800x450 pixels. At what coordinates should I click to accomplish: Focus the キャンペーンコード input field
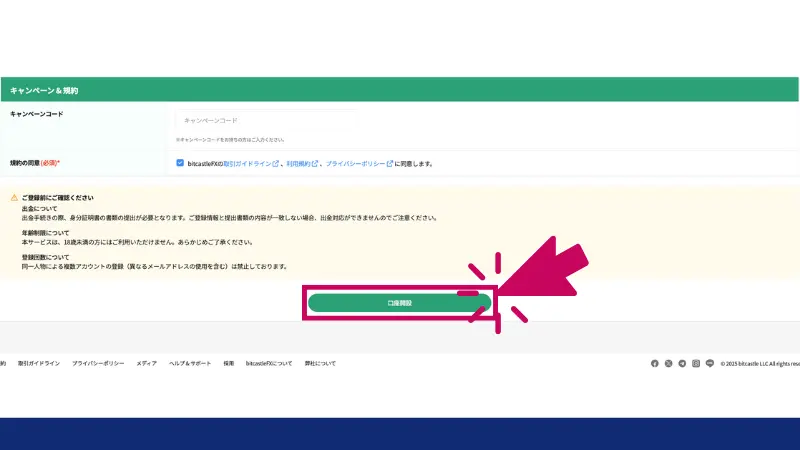266,120
